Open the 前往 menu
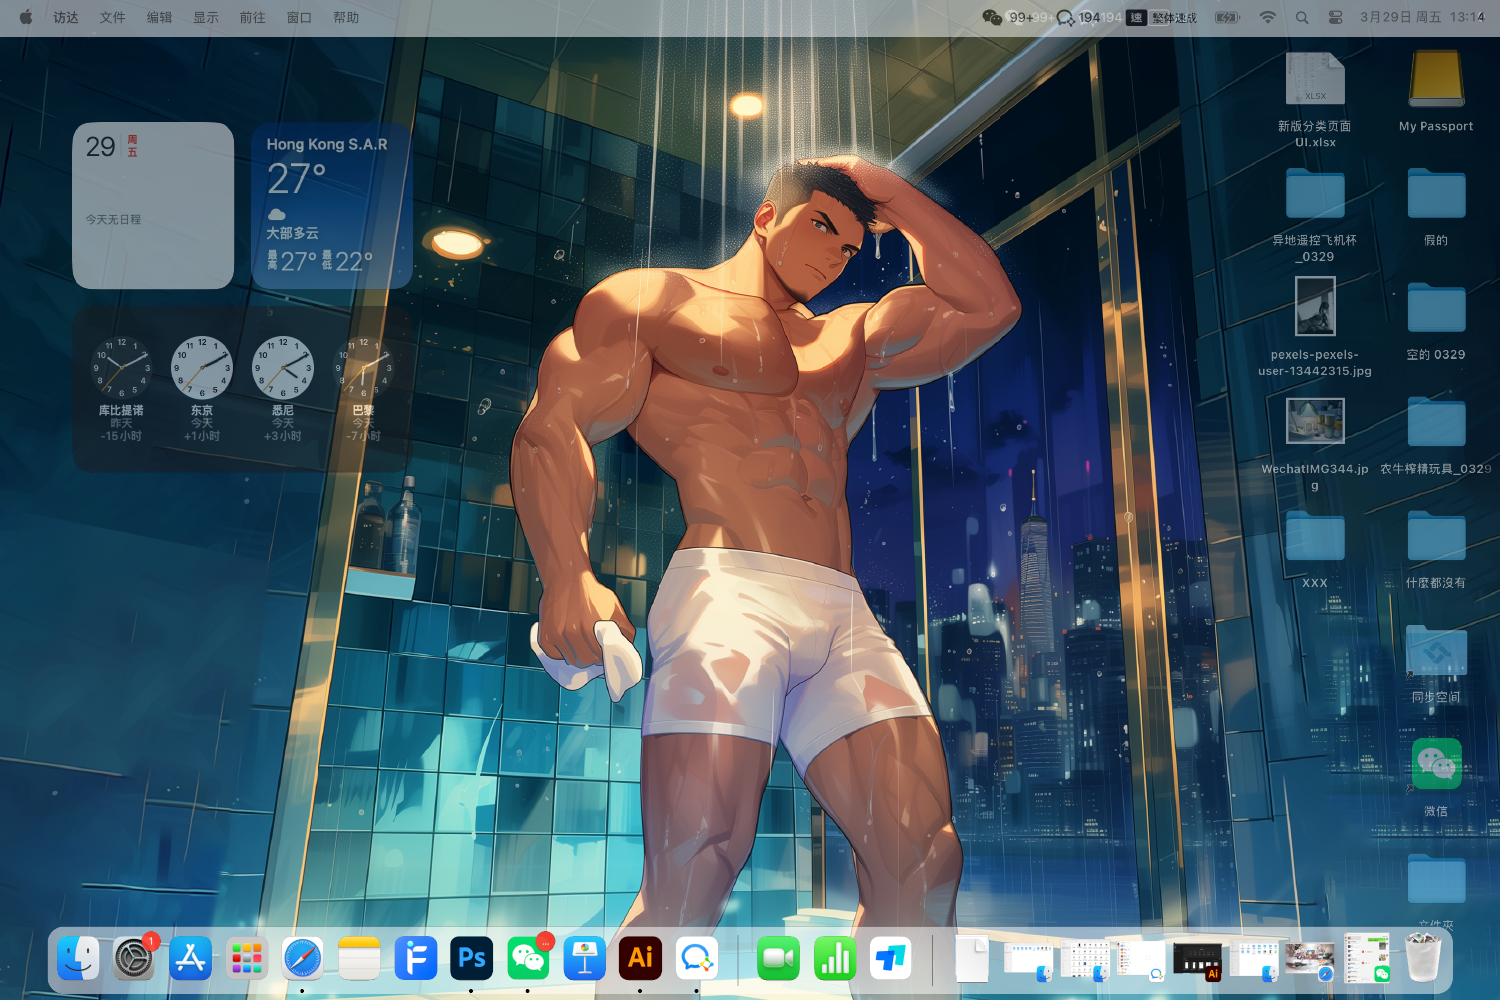1500x1000 pixels. click(252, 18)
